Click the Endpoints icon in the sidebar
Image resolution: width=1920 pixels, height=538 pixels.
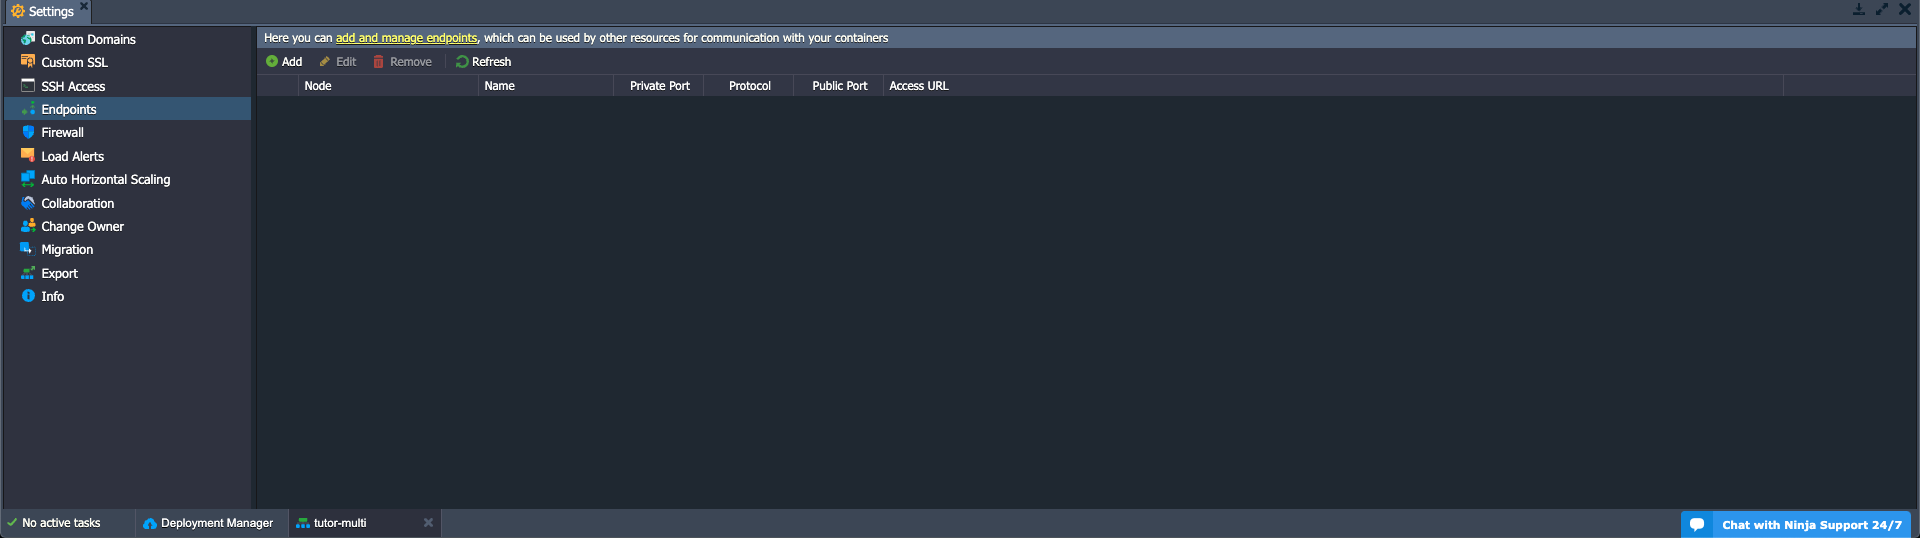[28, 109]
